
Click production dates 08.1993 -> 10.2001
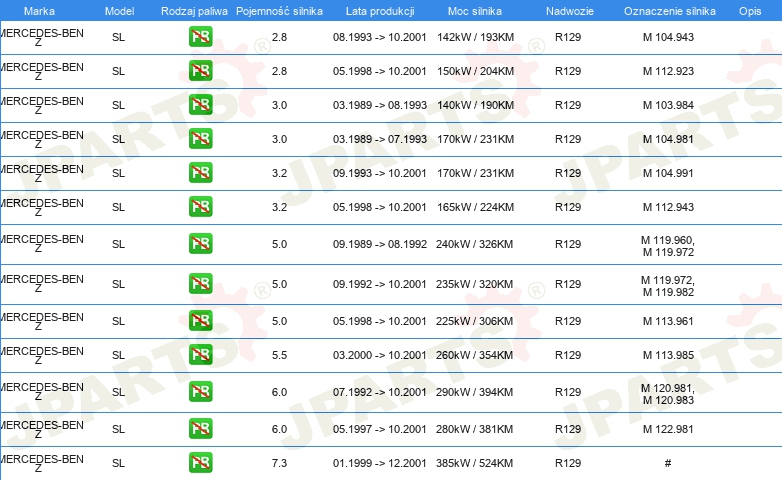click(380, 37)
